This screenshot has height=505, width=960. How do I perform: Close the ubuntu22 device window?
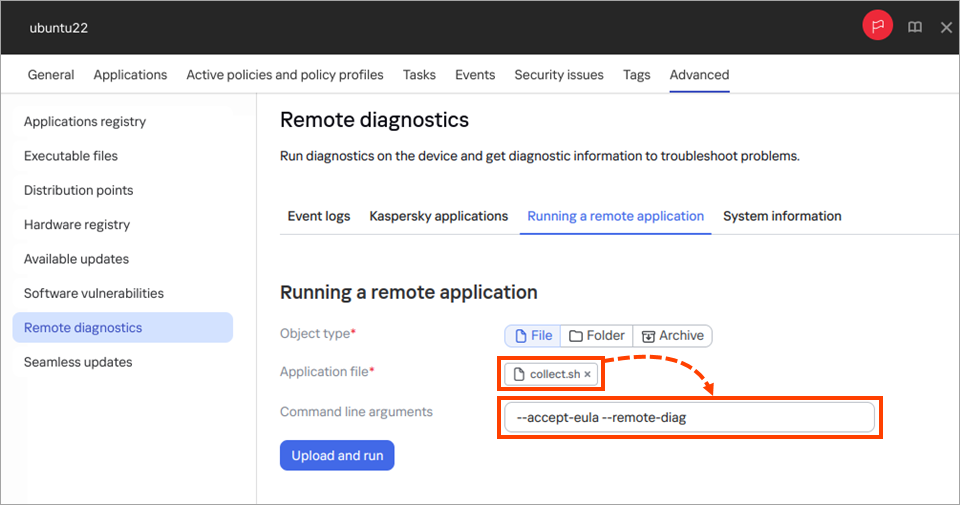[946, 27]
